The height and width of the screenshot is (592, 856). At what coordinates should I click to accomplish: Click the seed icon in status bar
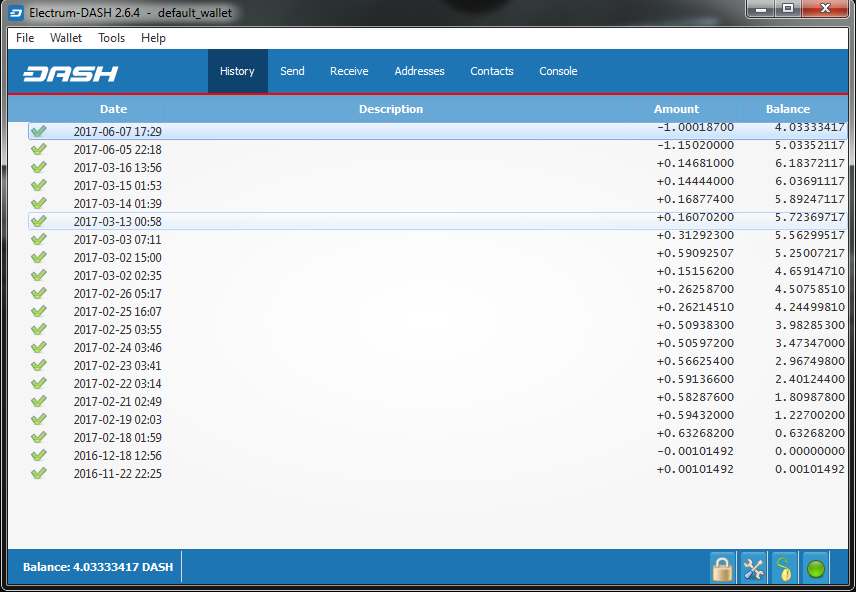784,569
